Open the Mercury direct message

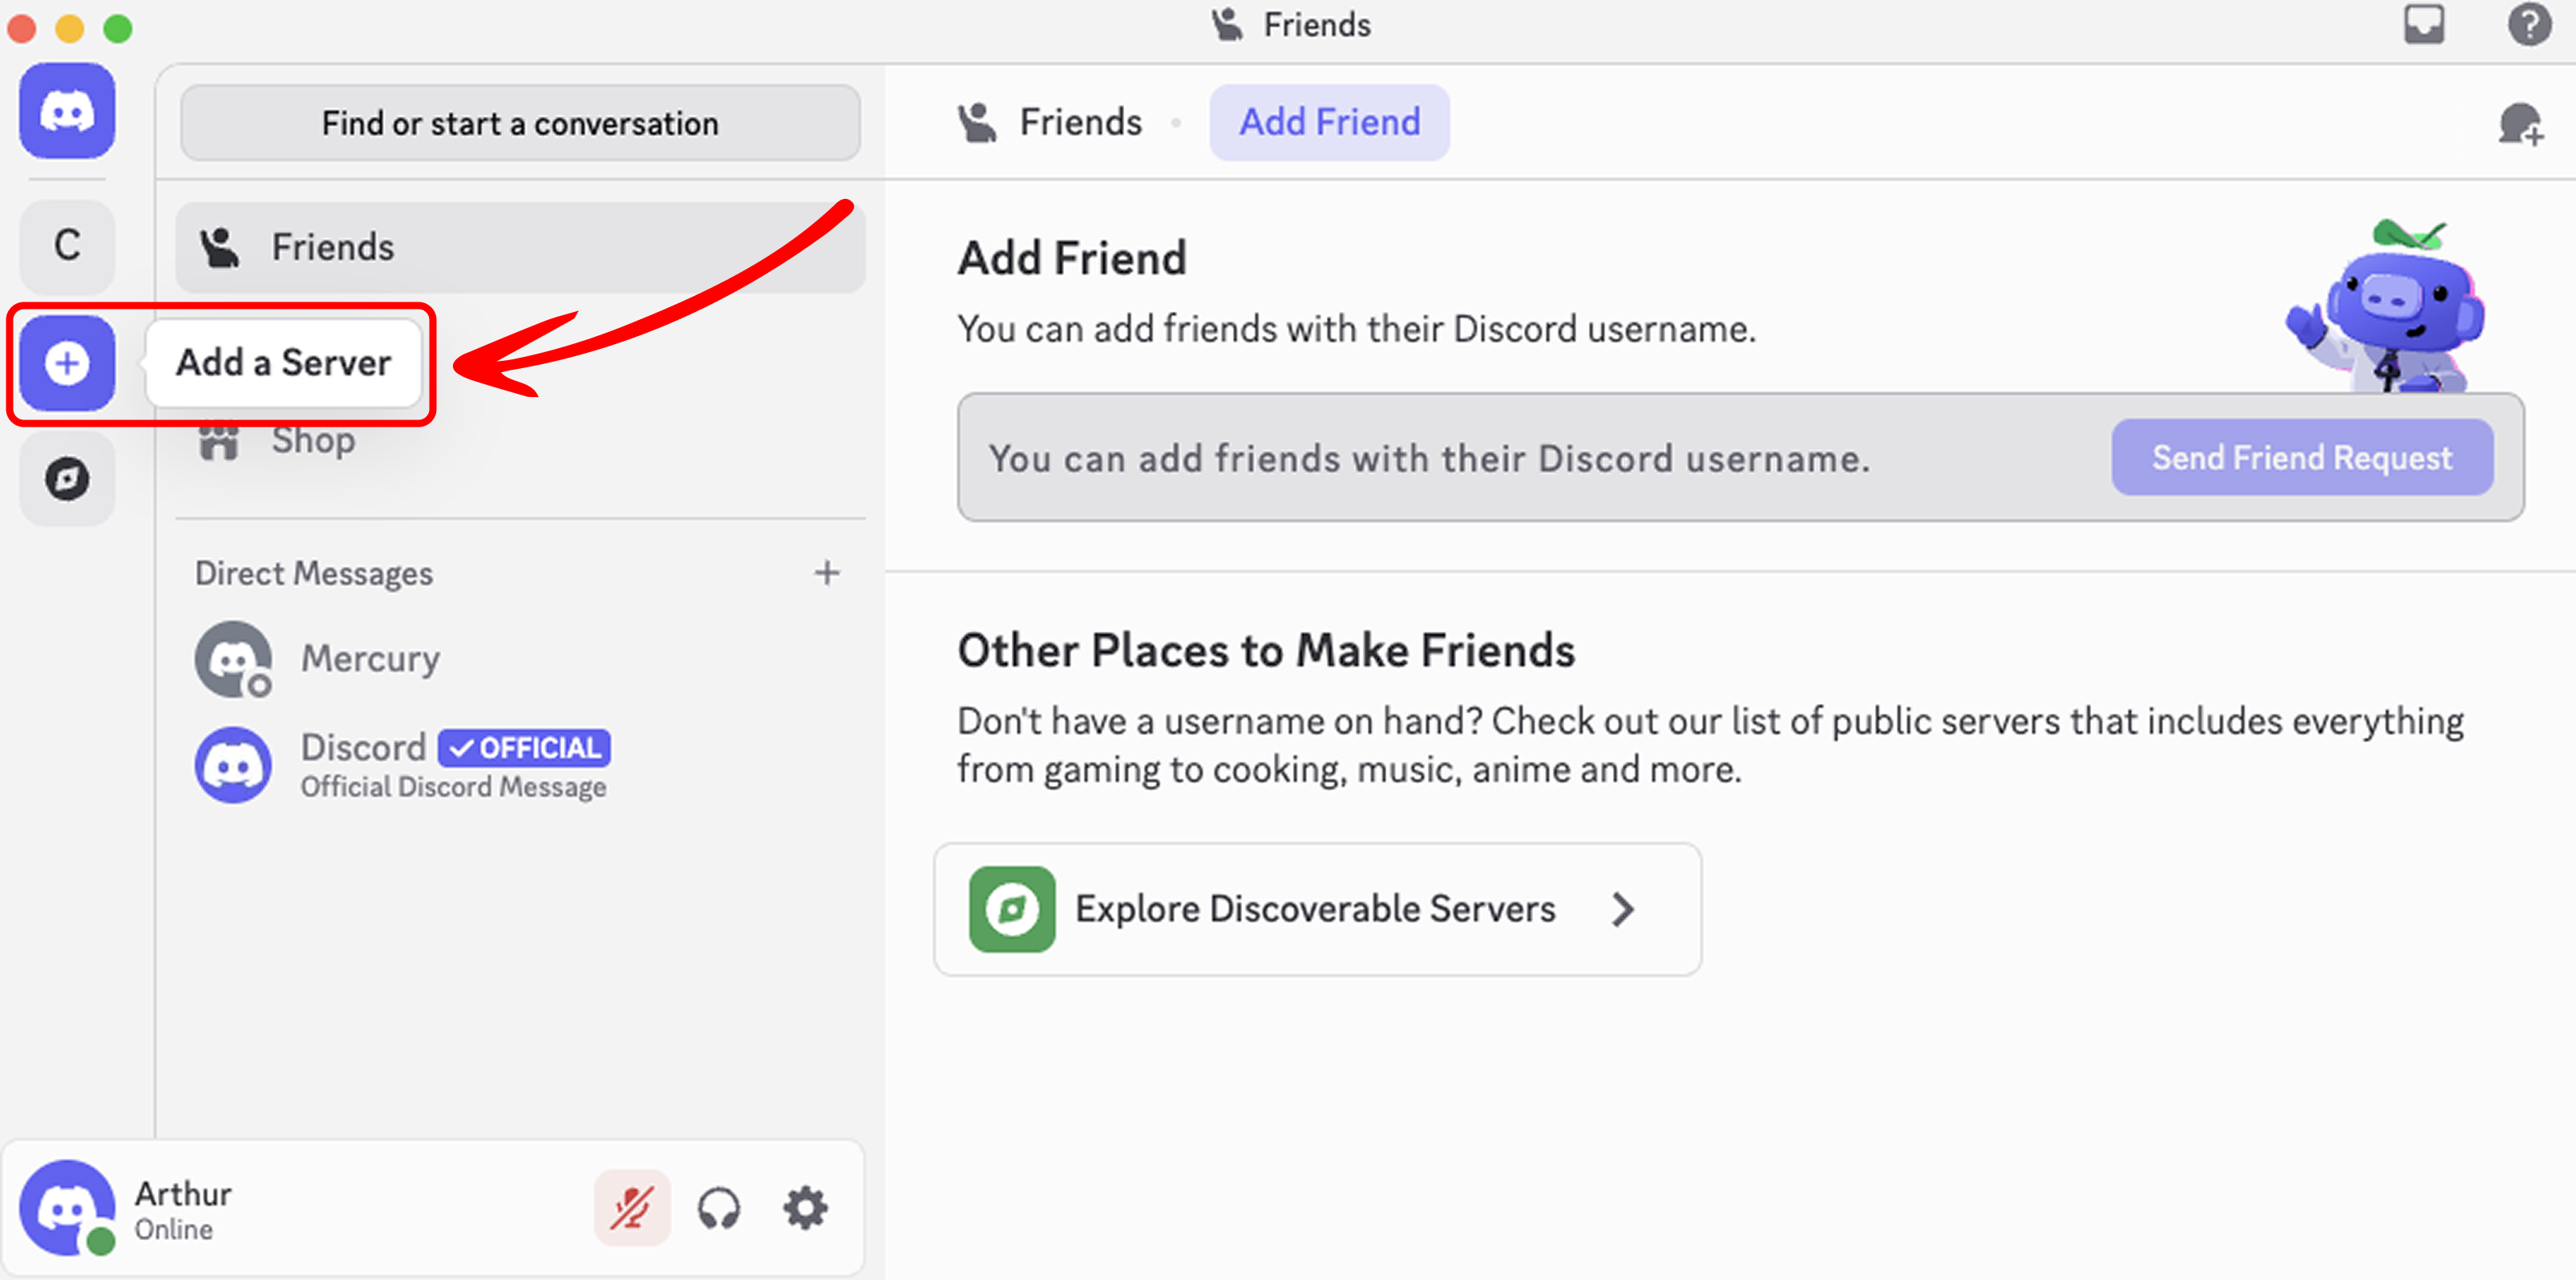click(x=520, y=659)
